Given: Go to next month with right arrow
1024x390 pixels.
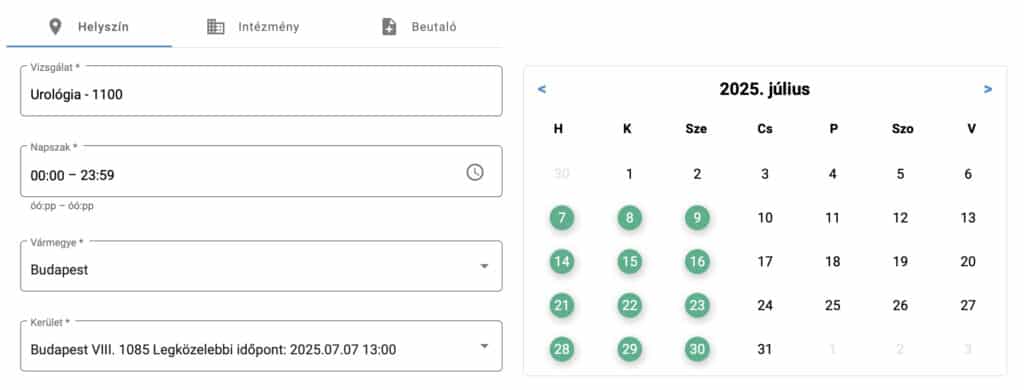Looking at the screenshot, I should 988,89.
